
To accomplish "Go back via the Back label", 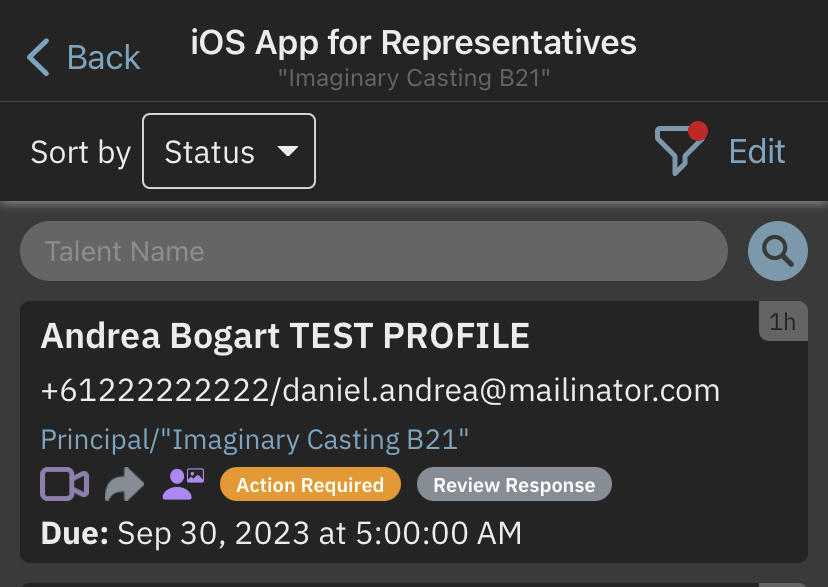I will [x=104, y=57].
